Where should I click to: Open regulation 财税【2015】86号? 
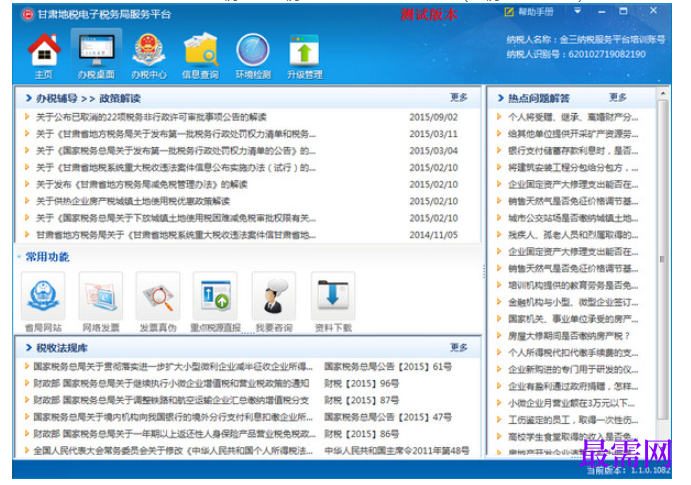click(x=361, y=434)
